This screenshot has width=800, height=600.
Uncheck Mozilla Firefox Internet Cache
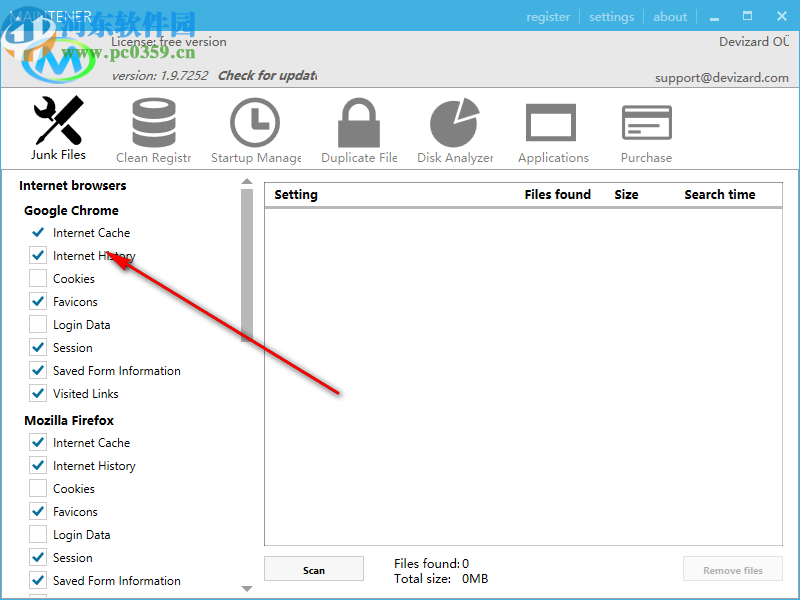point(38,442)
